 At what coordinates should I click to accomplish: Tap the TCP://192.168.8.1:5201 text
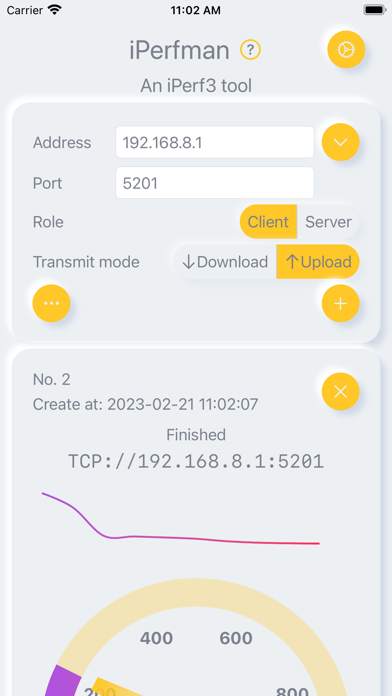coord(196,462)
